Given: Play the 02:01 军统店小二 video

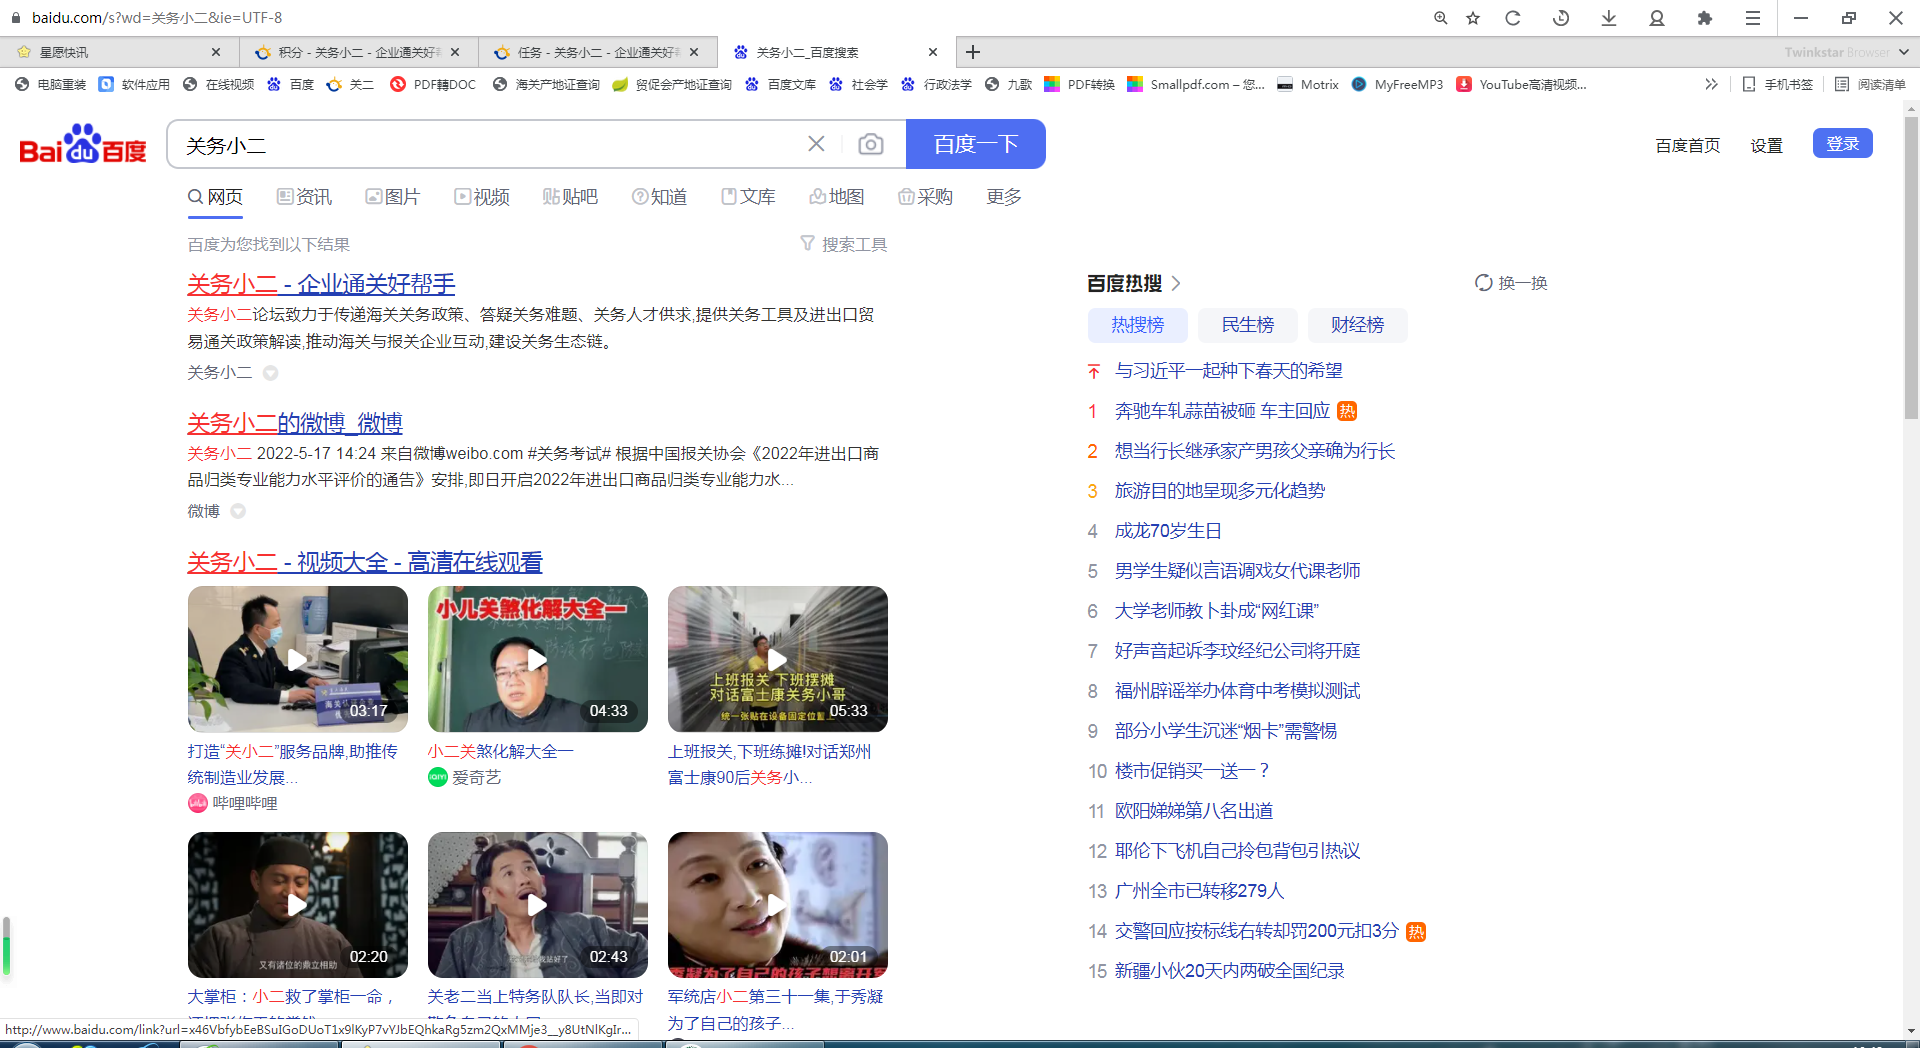Looking at the screenshot, I should coord(778,905).
